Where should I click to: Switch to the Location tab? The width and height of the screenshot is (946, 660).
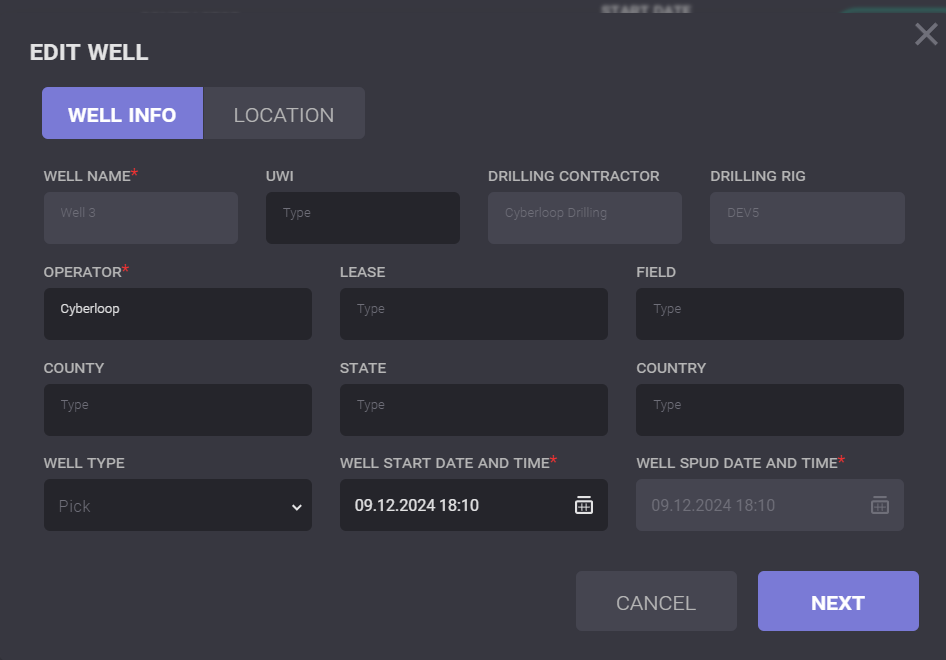[x=284, y=114]
